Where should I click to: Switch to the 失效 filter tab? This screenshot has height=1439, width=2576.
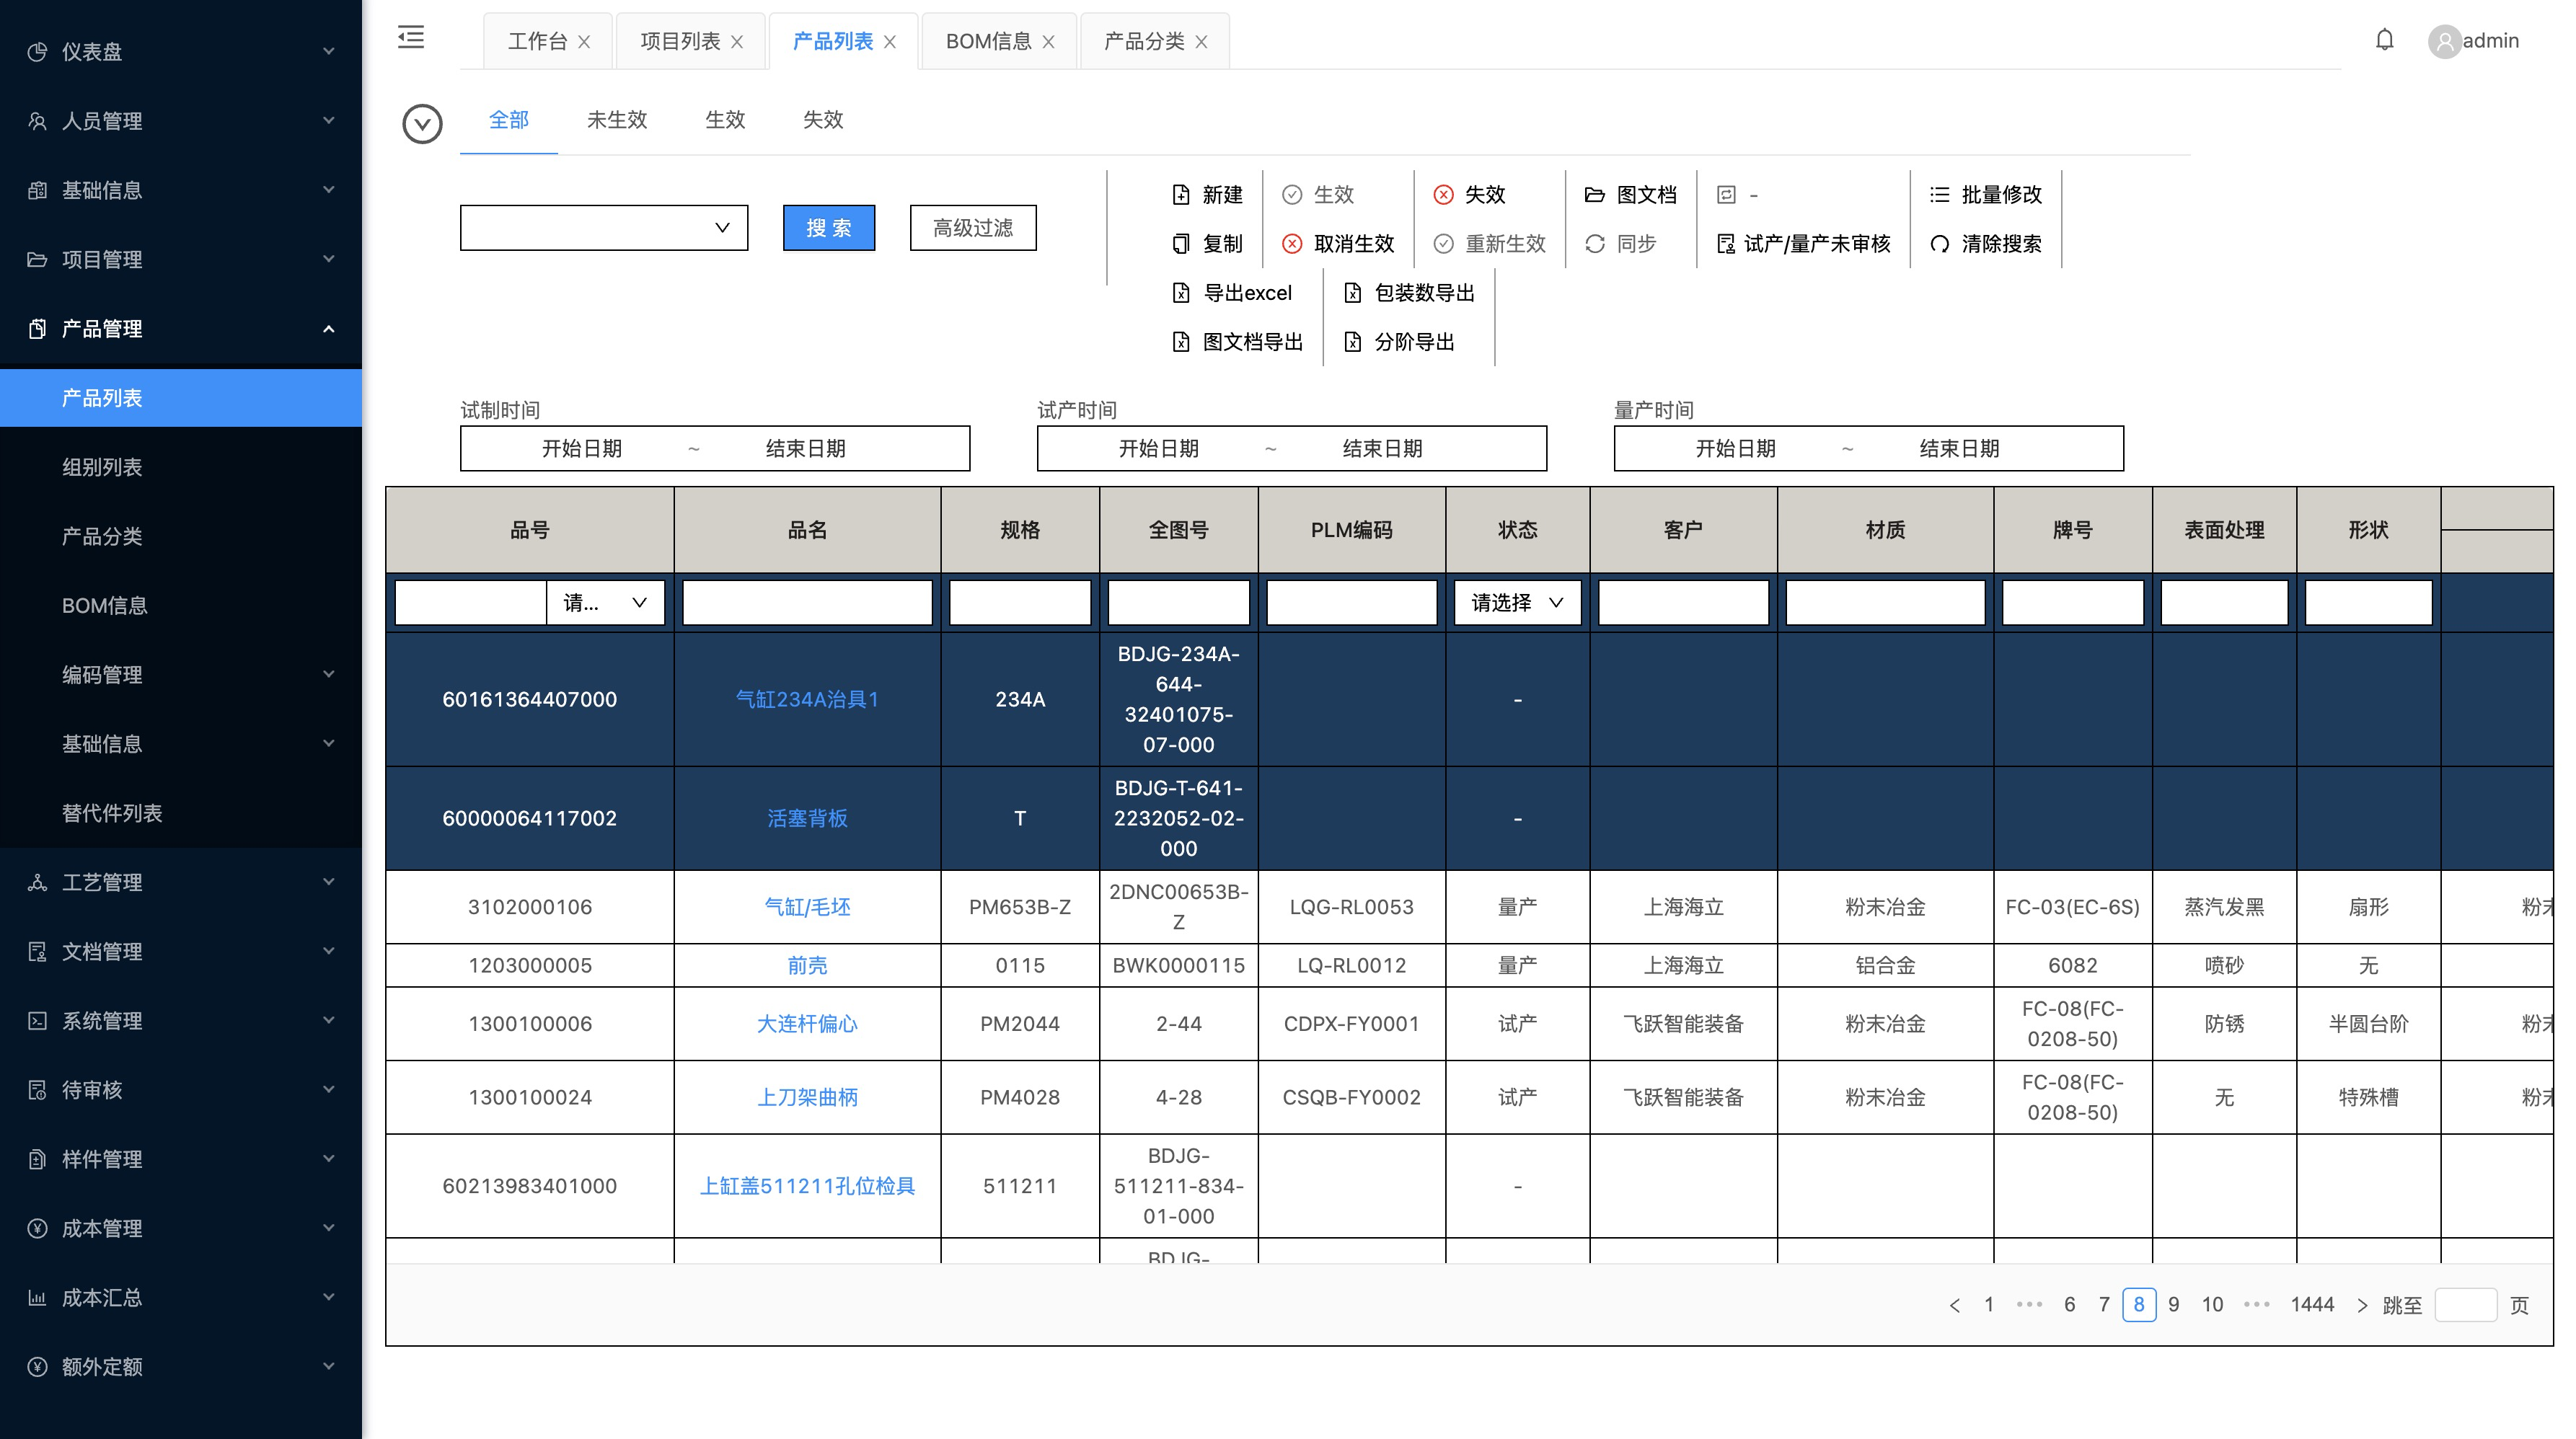pos(823,120)
